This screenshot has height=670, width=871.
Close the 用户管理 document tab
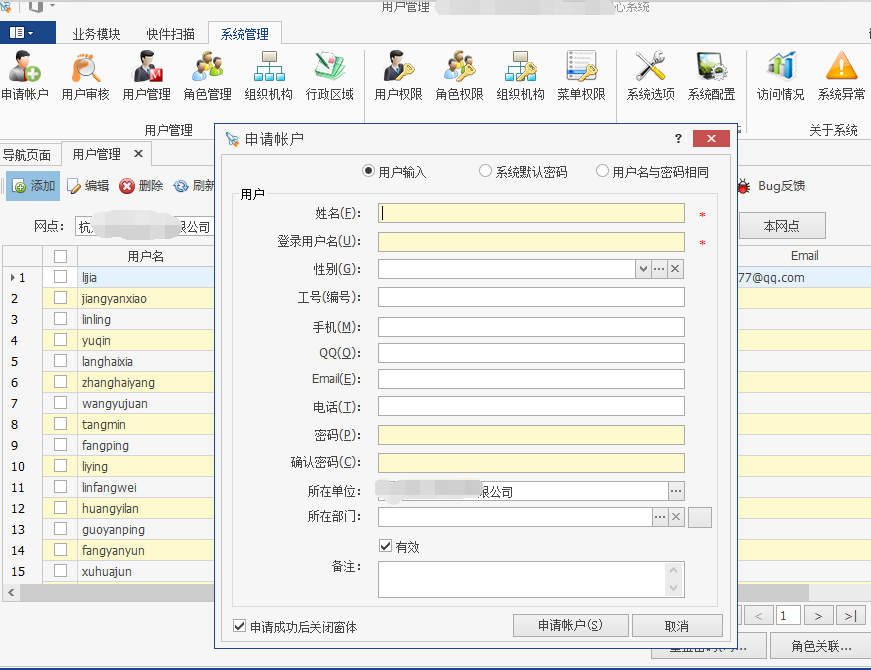pos(139,153)
